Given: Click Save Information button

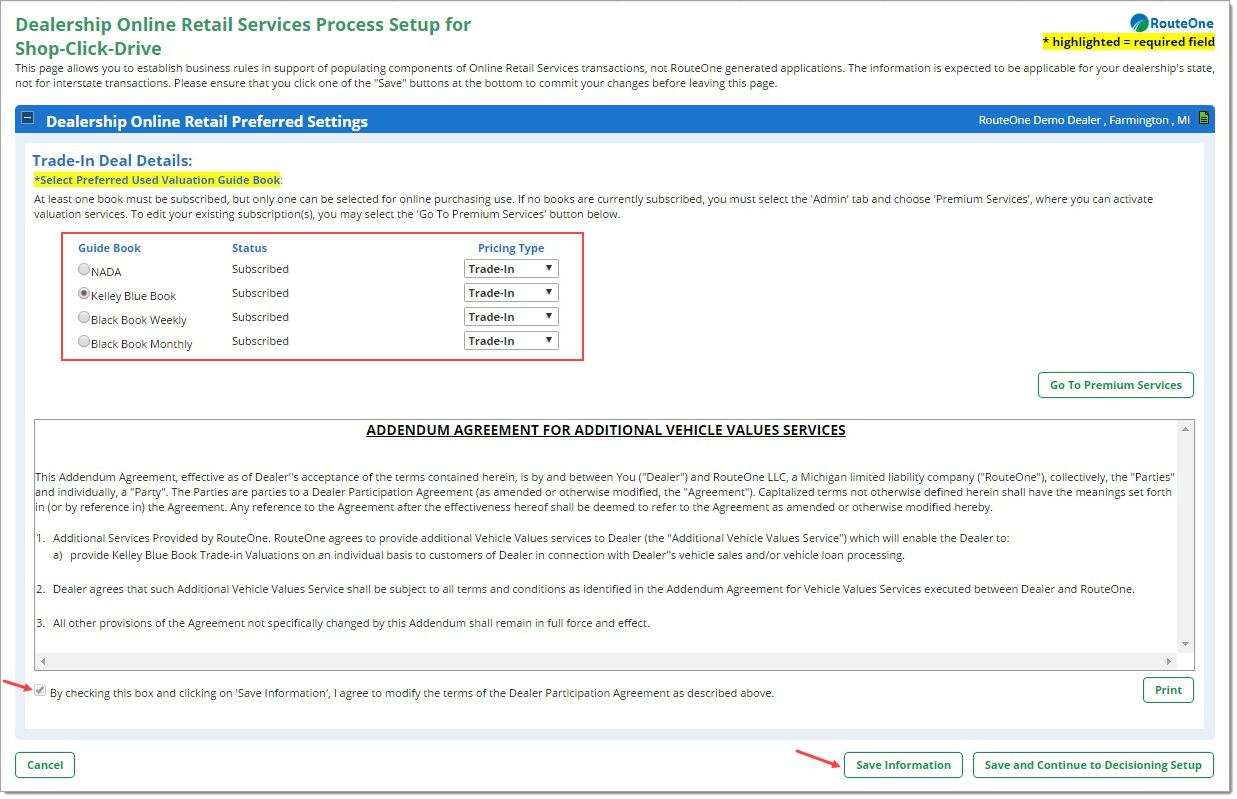Looking at the screenshot, I should pos(903,765).
